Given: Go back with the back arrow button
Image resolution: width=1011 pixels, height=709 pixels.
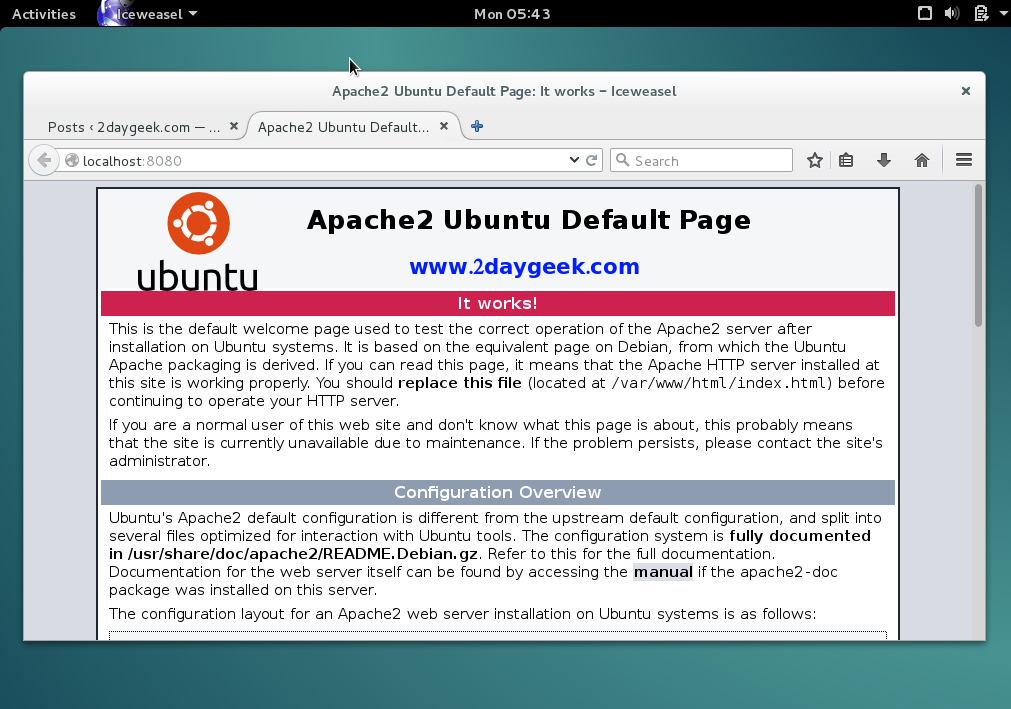Looking at the screenshot, I should [44, 160].
